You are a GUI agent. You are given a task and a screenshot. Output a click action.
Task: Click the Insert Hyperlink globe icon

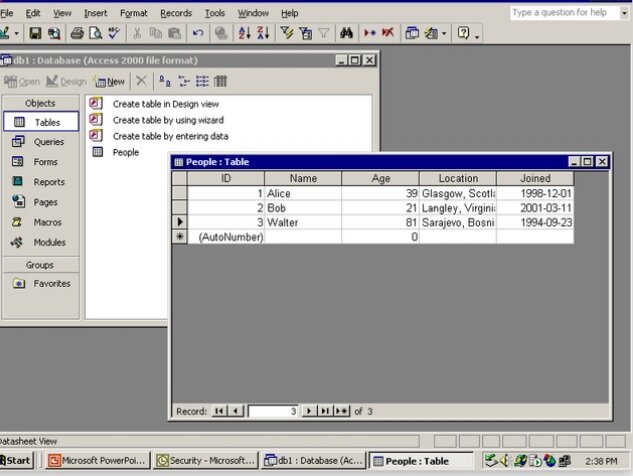pos(221,33)
